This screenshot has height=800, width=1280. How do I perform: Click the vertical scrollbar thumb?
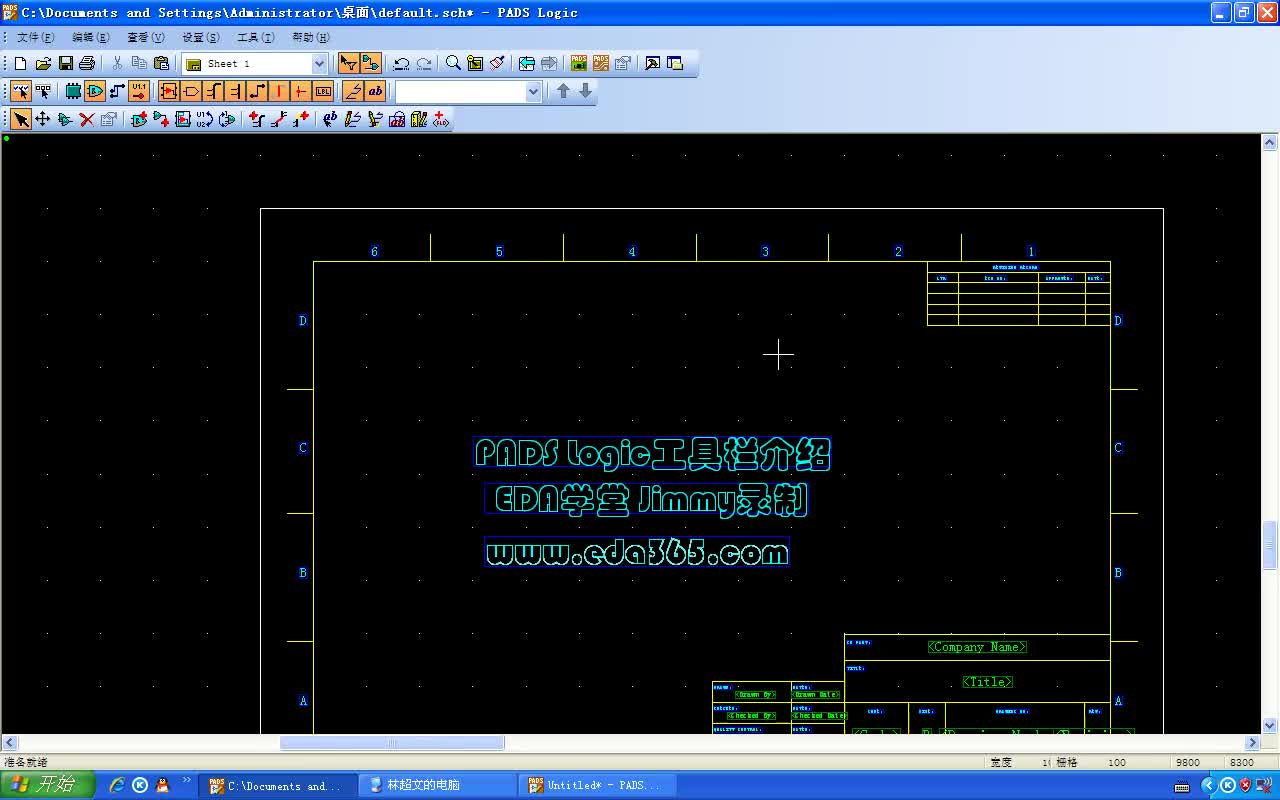(1270, 545)
